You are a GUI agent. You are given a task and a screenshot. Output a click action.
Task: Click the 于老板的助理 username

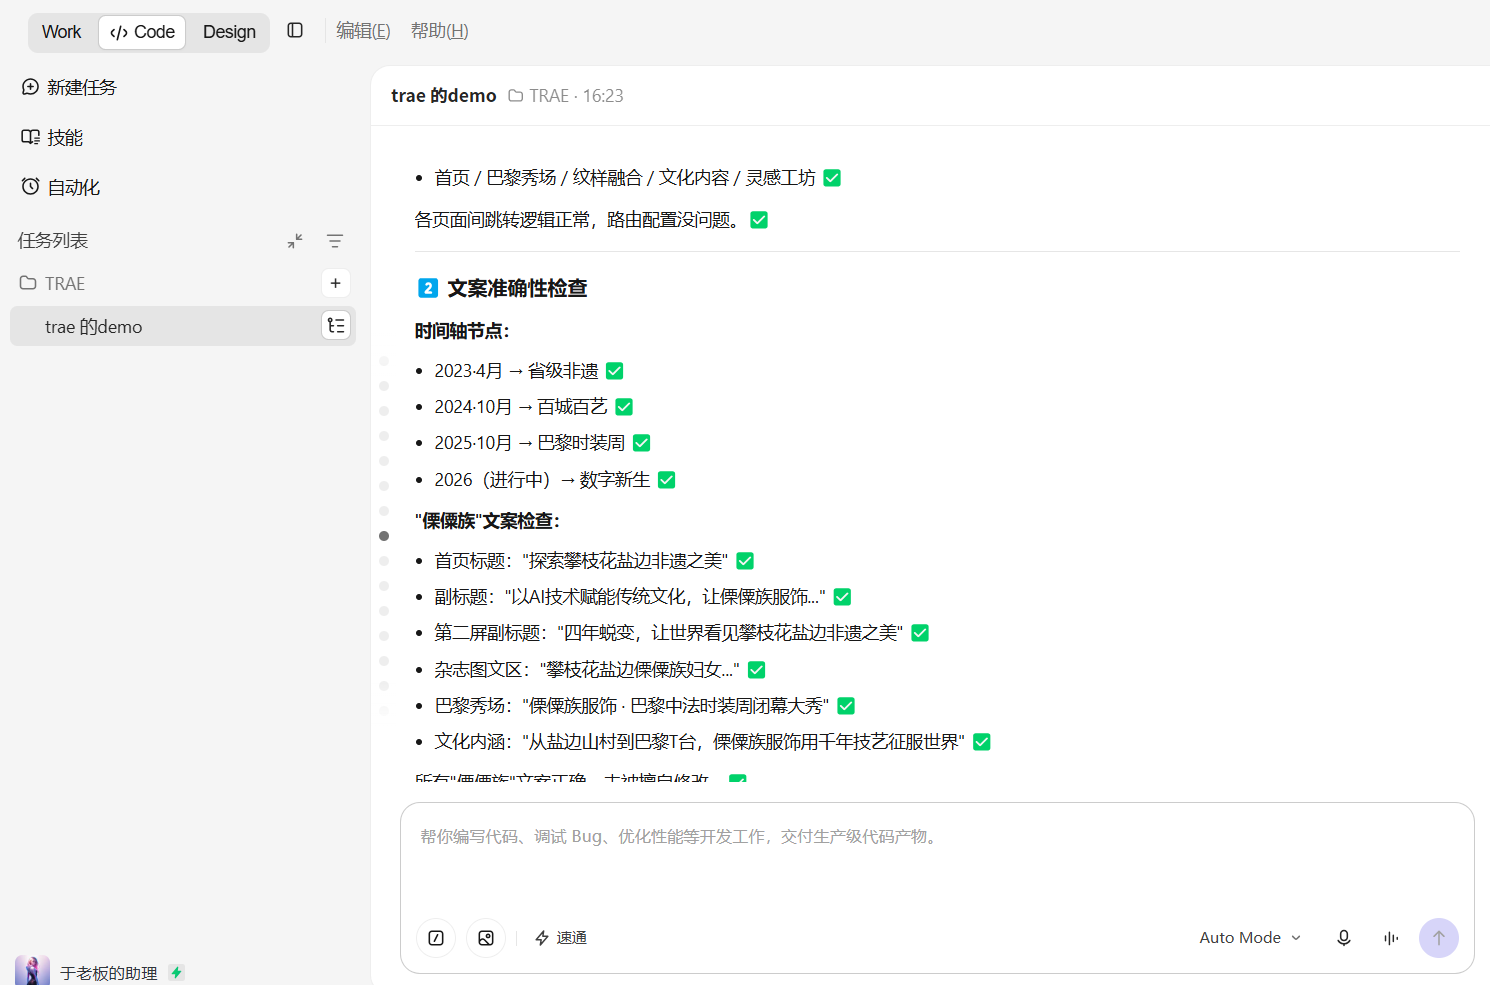point(109,973)
